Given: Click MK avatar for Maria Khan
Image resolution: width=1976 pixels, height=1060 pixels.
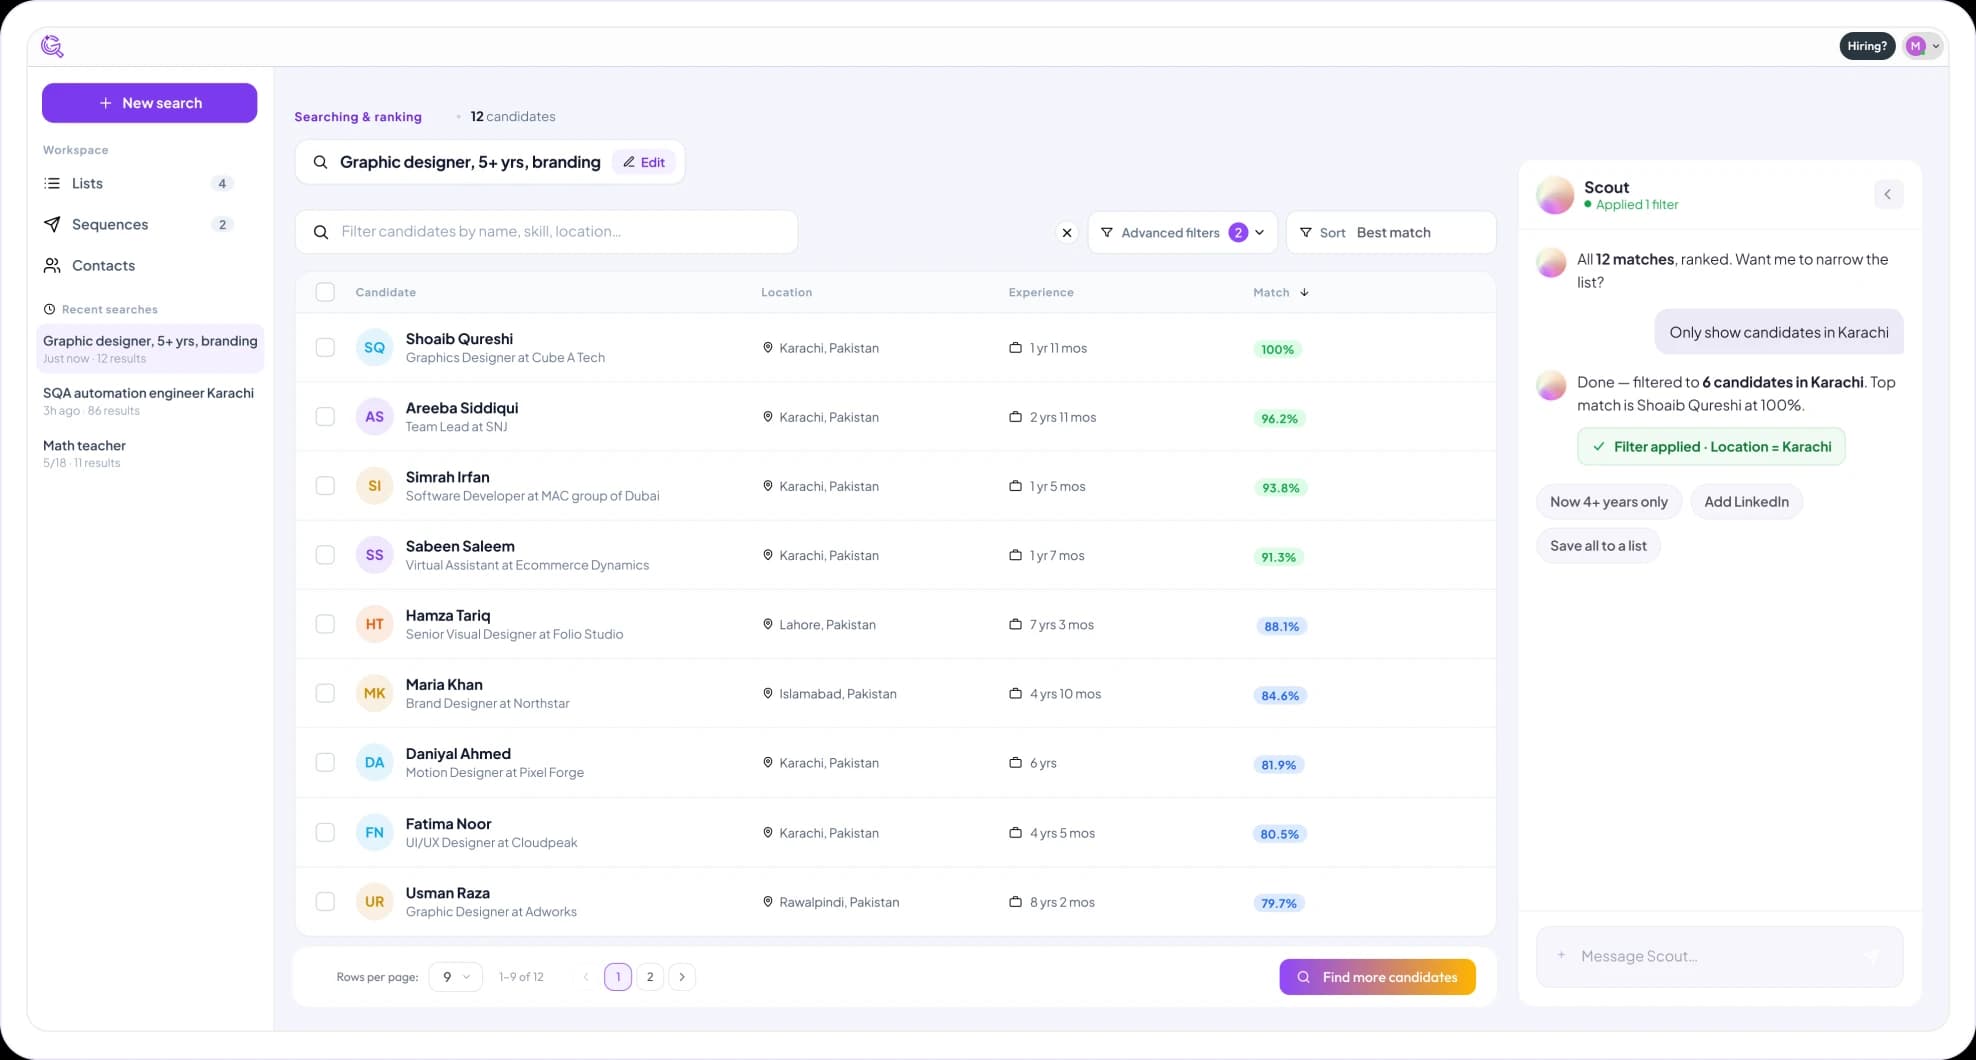Looking at the screenshot, I should 374,692.
